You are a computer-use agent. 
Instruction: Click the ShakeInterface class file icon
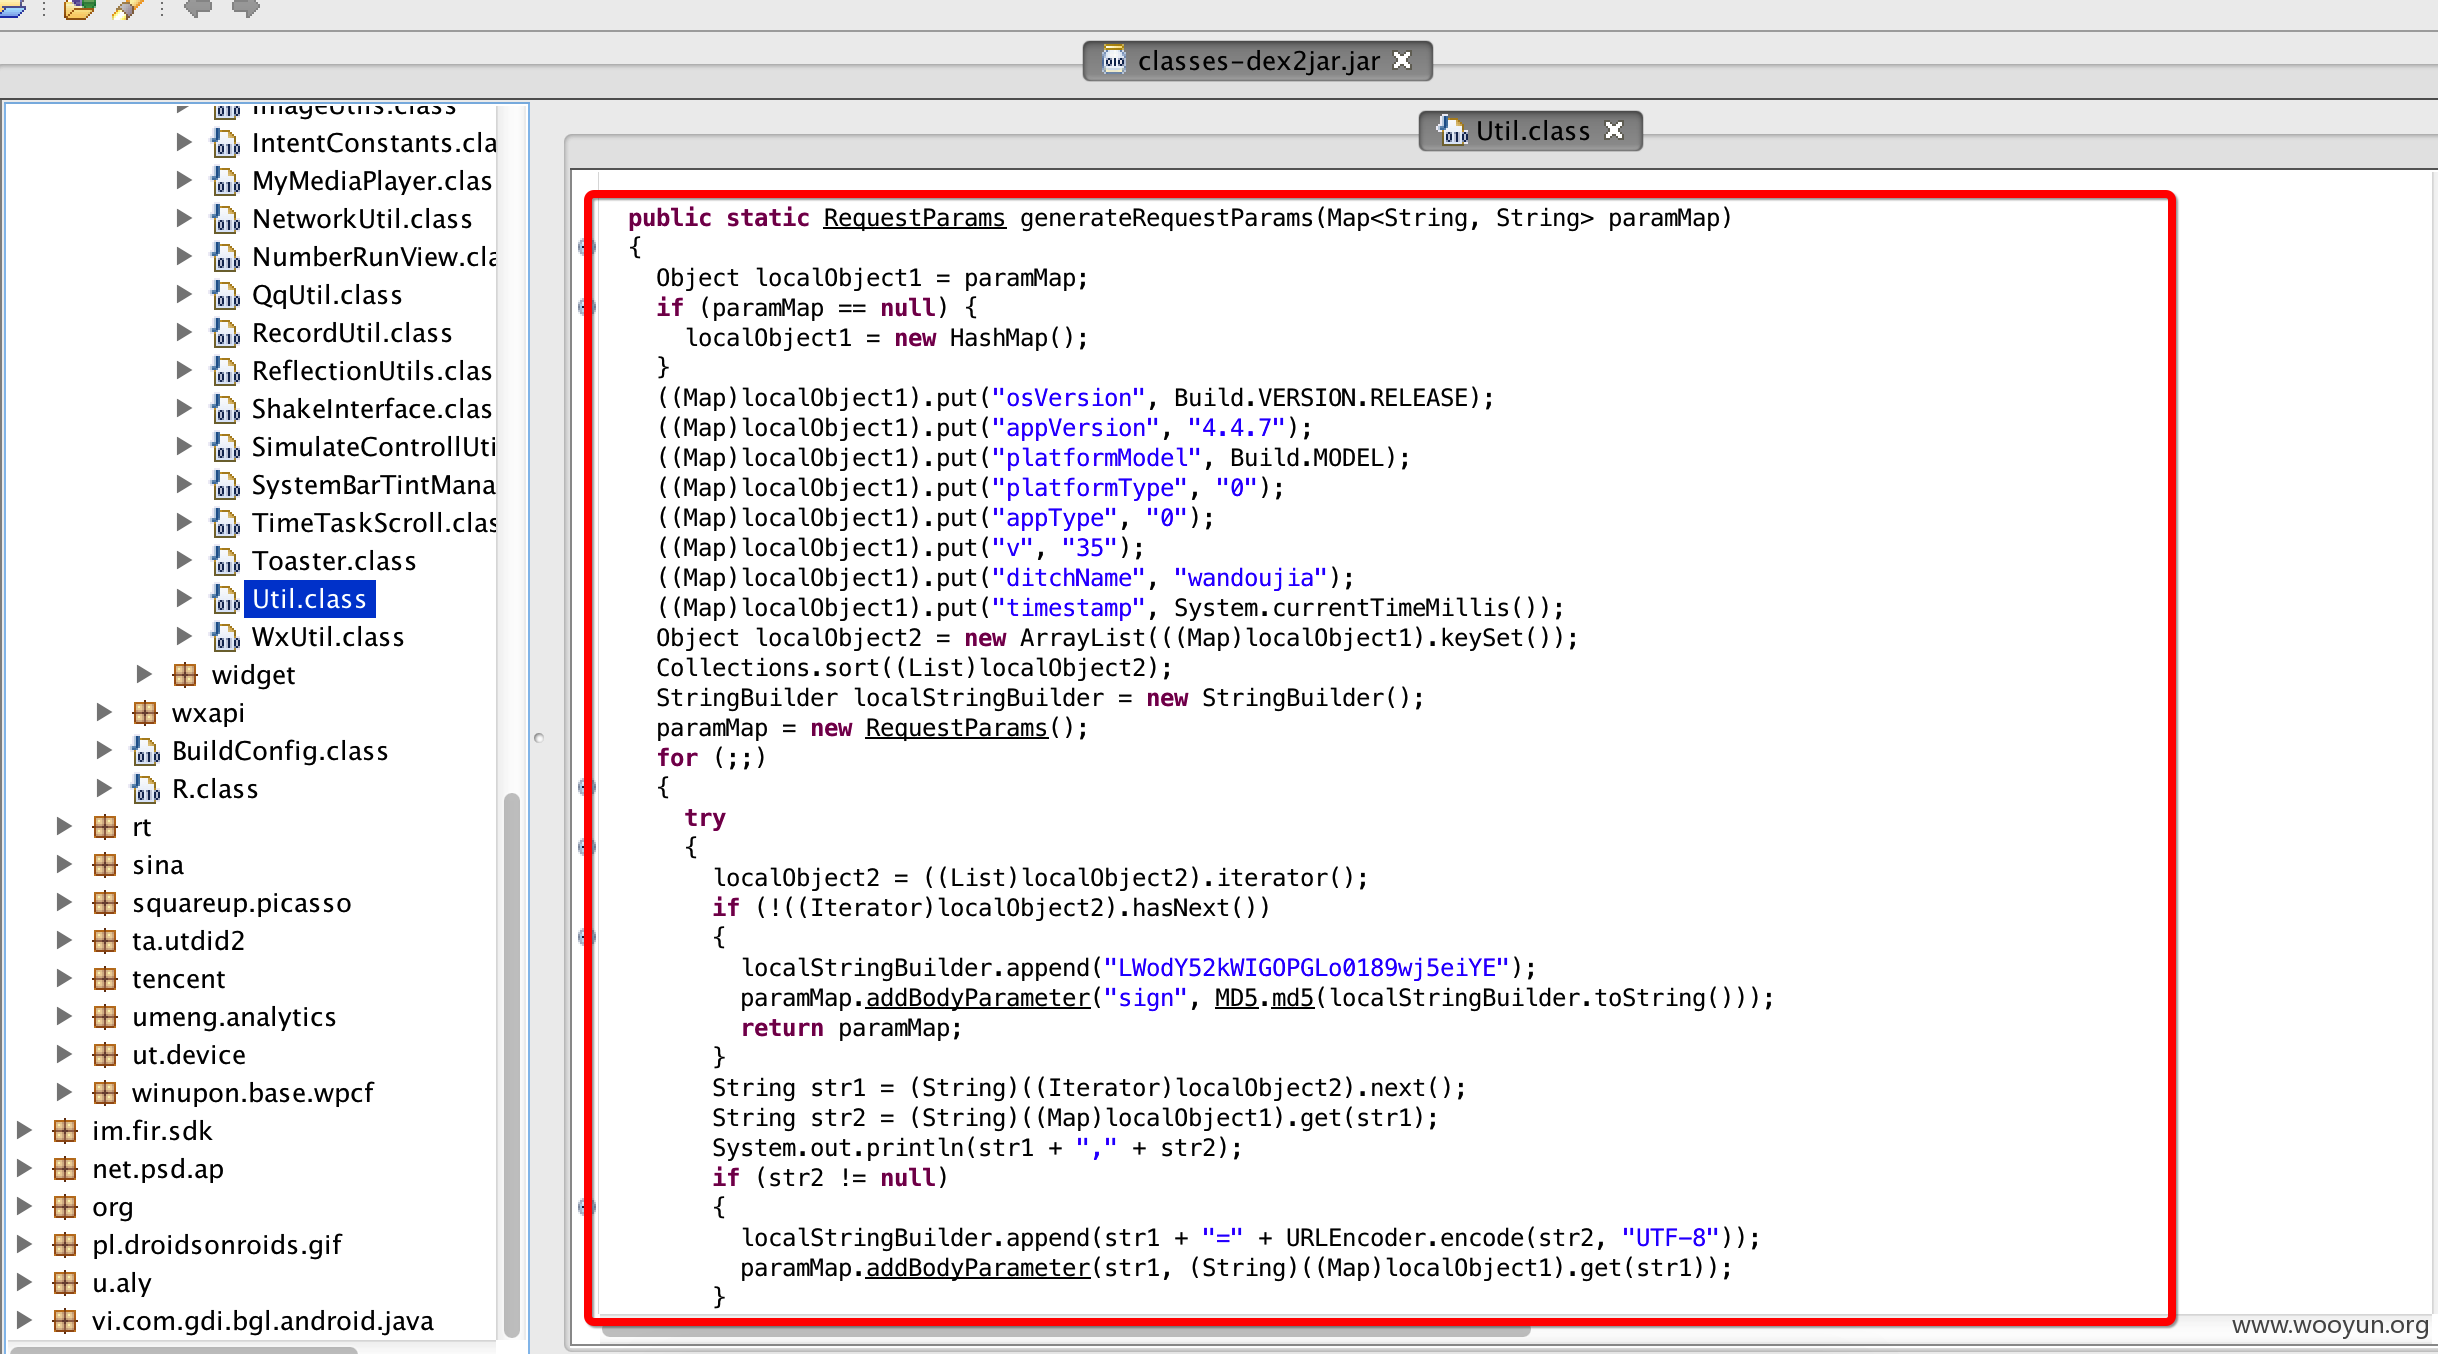click(227, 409)
